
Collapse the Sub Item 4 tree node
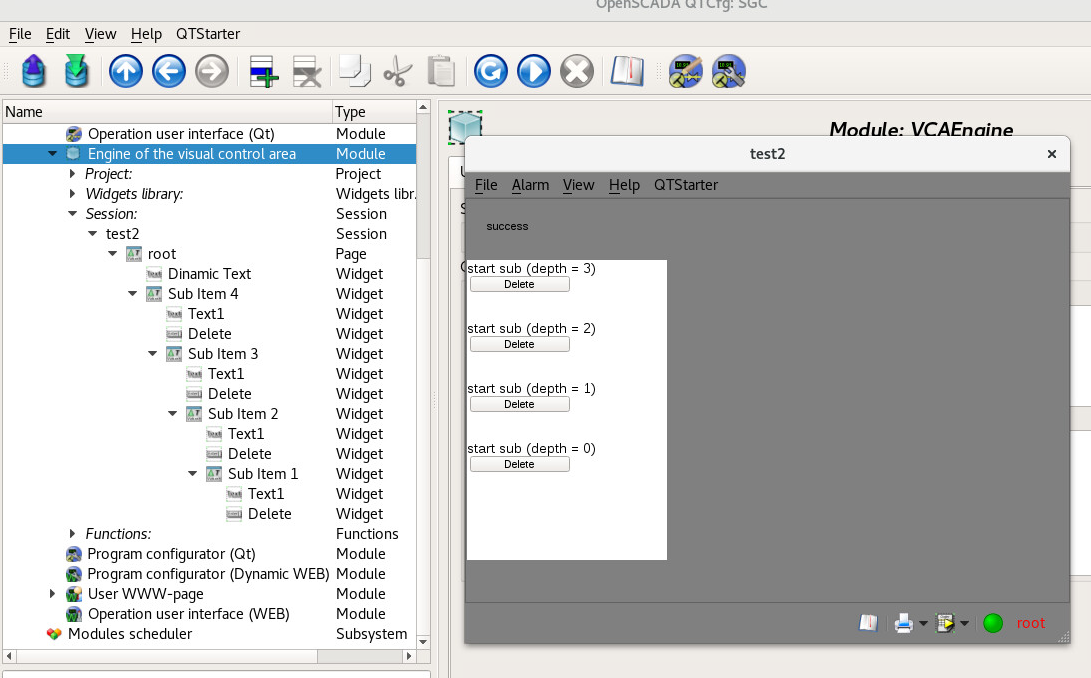pyautogui.click(x=133, y=294)
